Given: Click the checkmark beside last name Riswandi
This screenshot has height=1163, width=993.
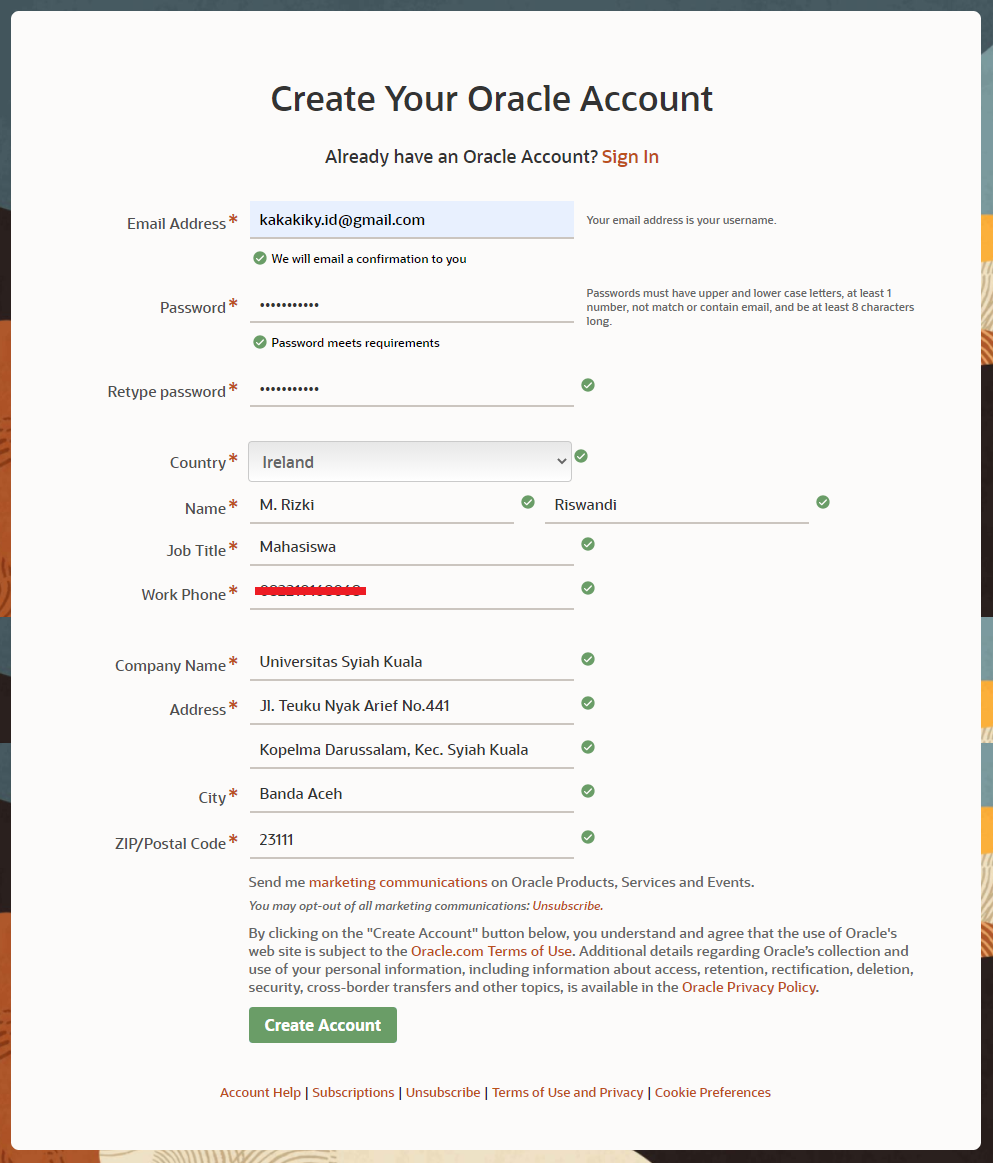Looking at the screenshot, I should (x=822, y=502).
